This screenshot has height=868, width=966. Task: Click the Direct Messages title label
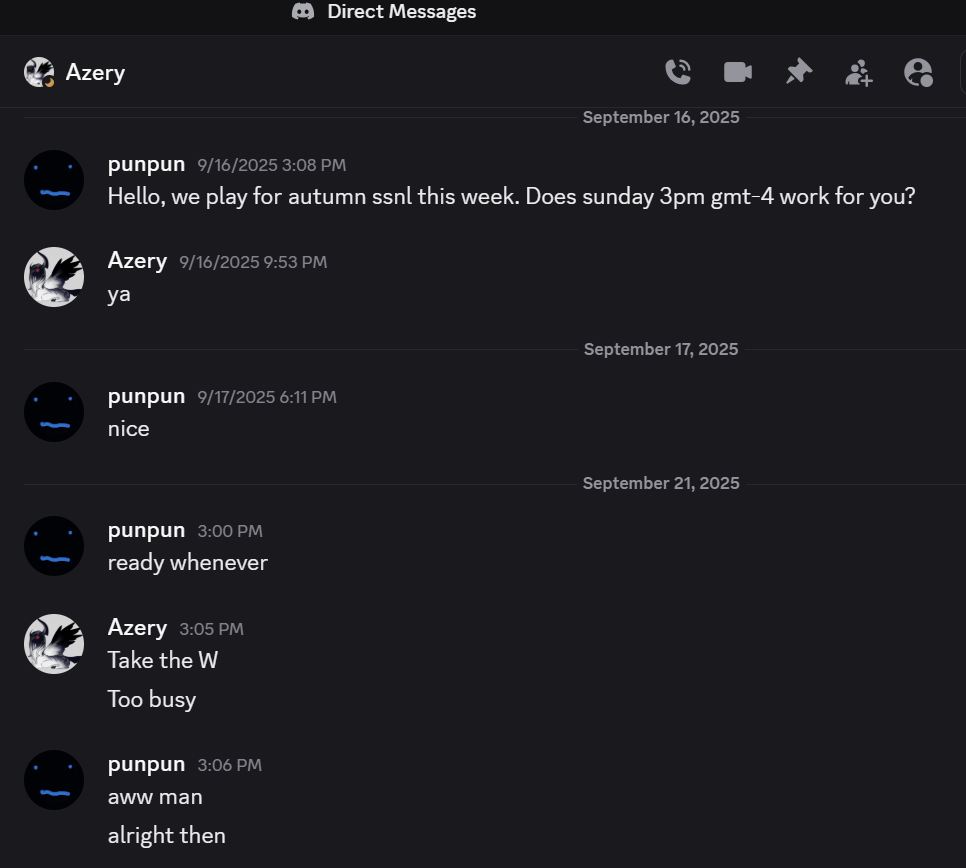pyautogui.click(x=402, y=12)
